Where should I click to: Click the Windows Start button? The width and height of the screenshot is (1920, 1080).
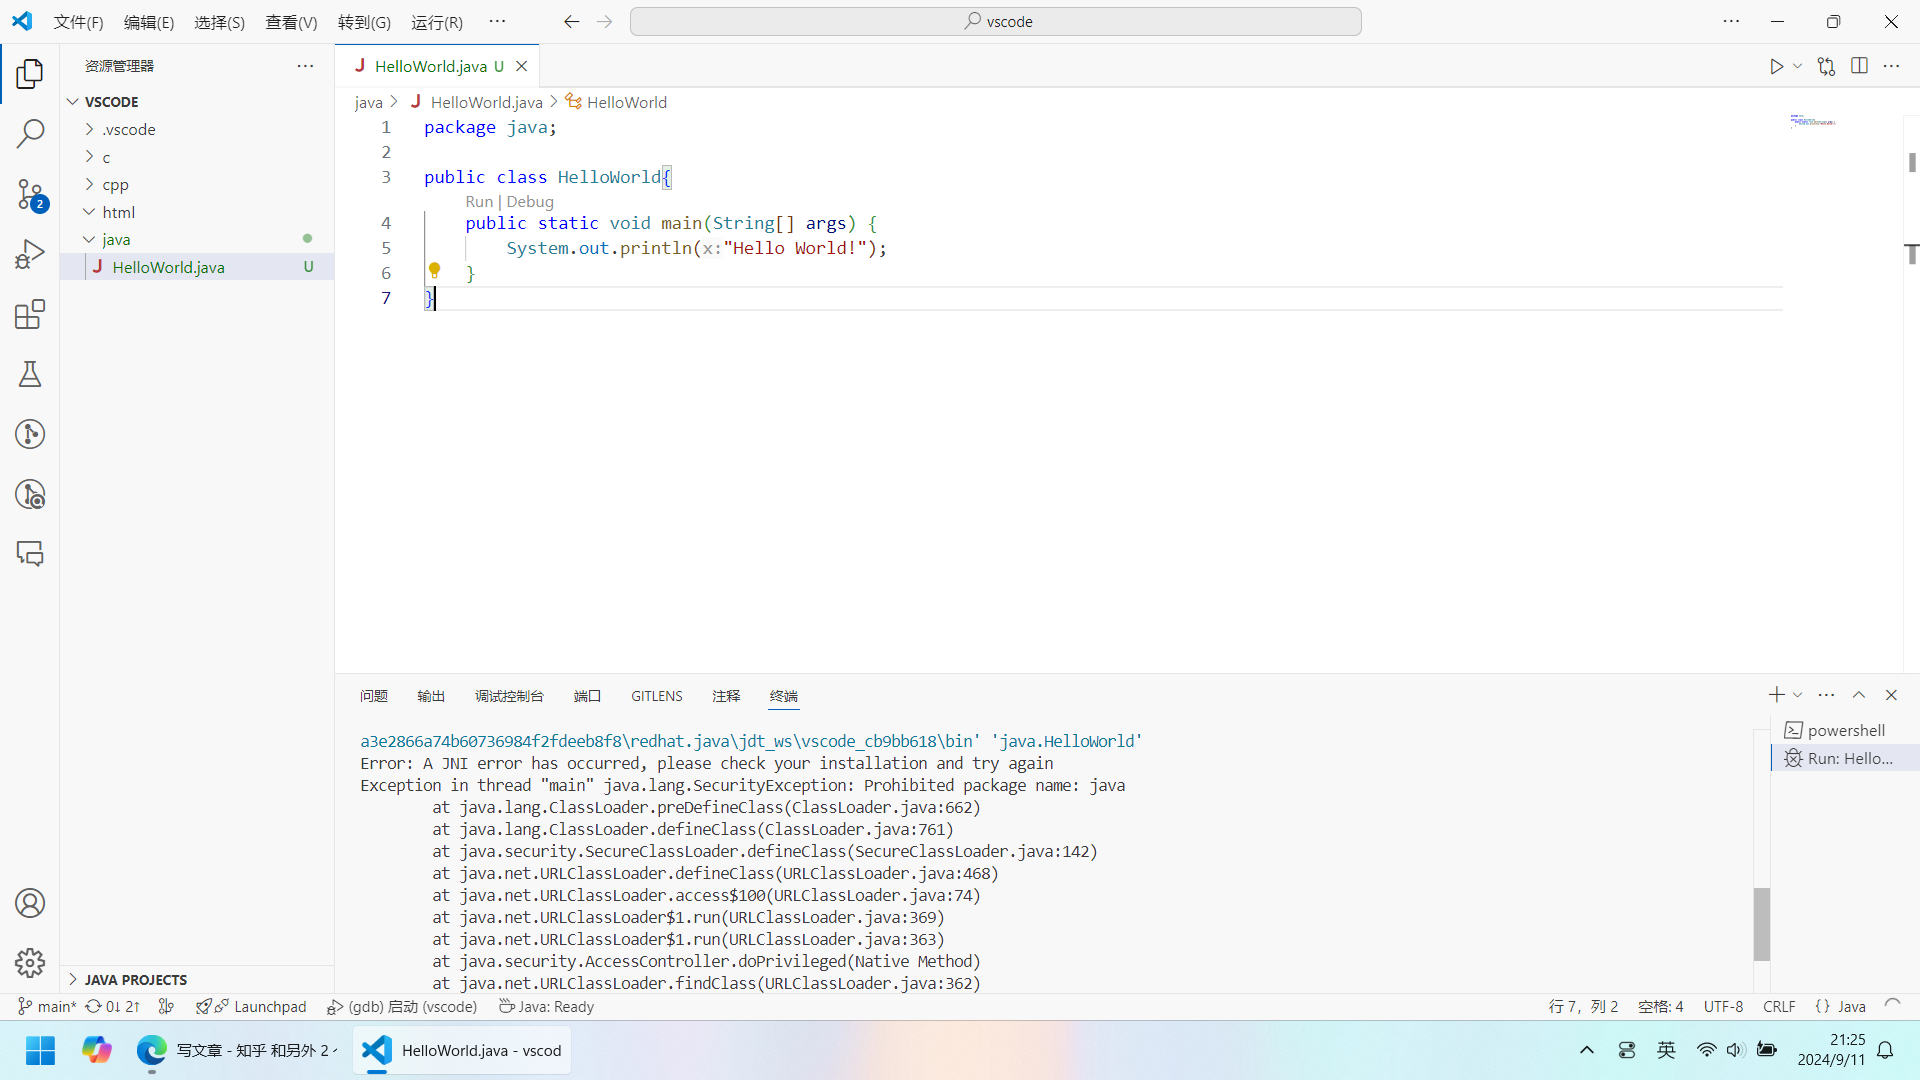[39, 1051]
